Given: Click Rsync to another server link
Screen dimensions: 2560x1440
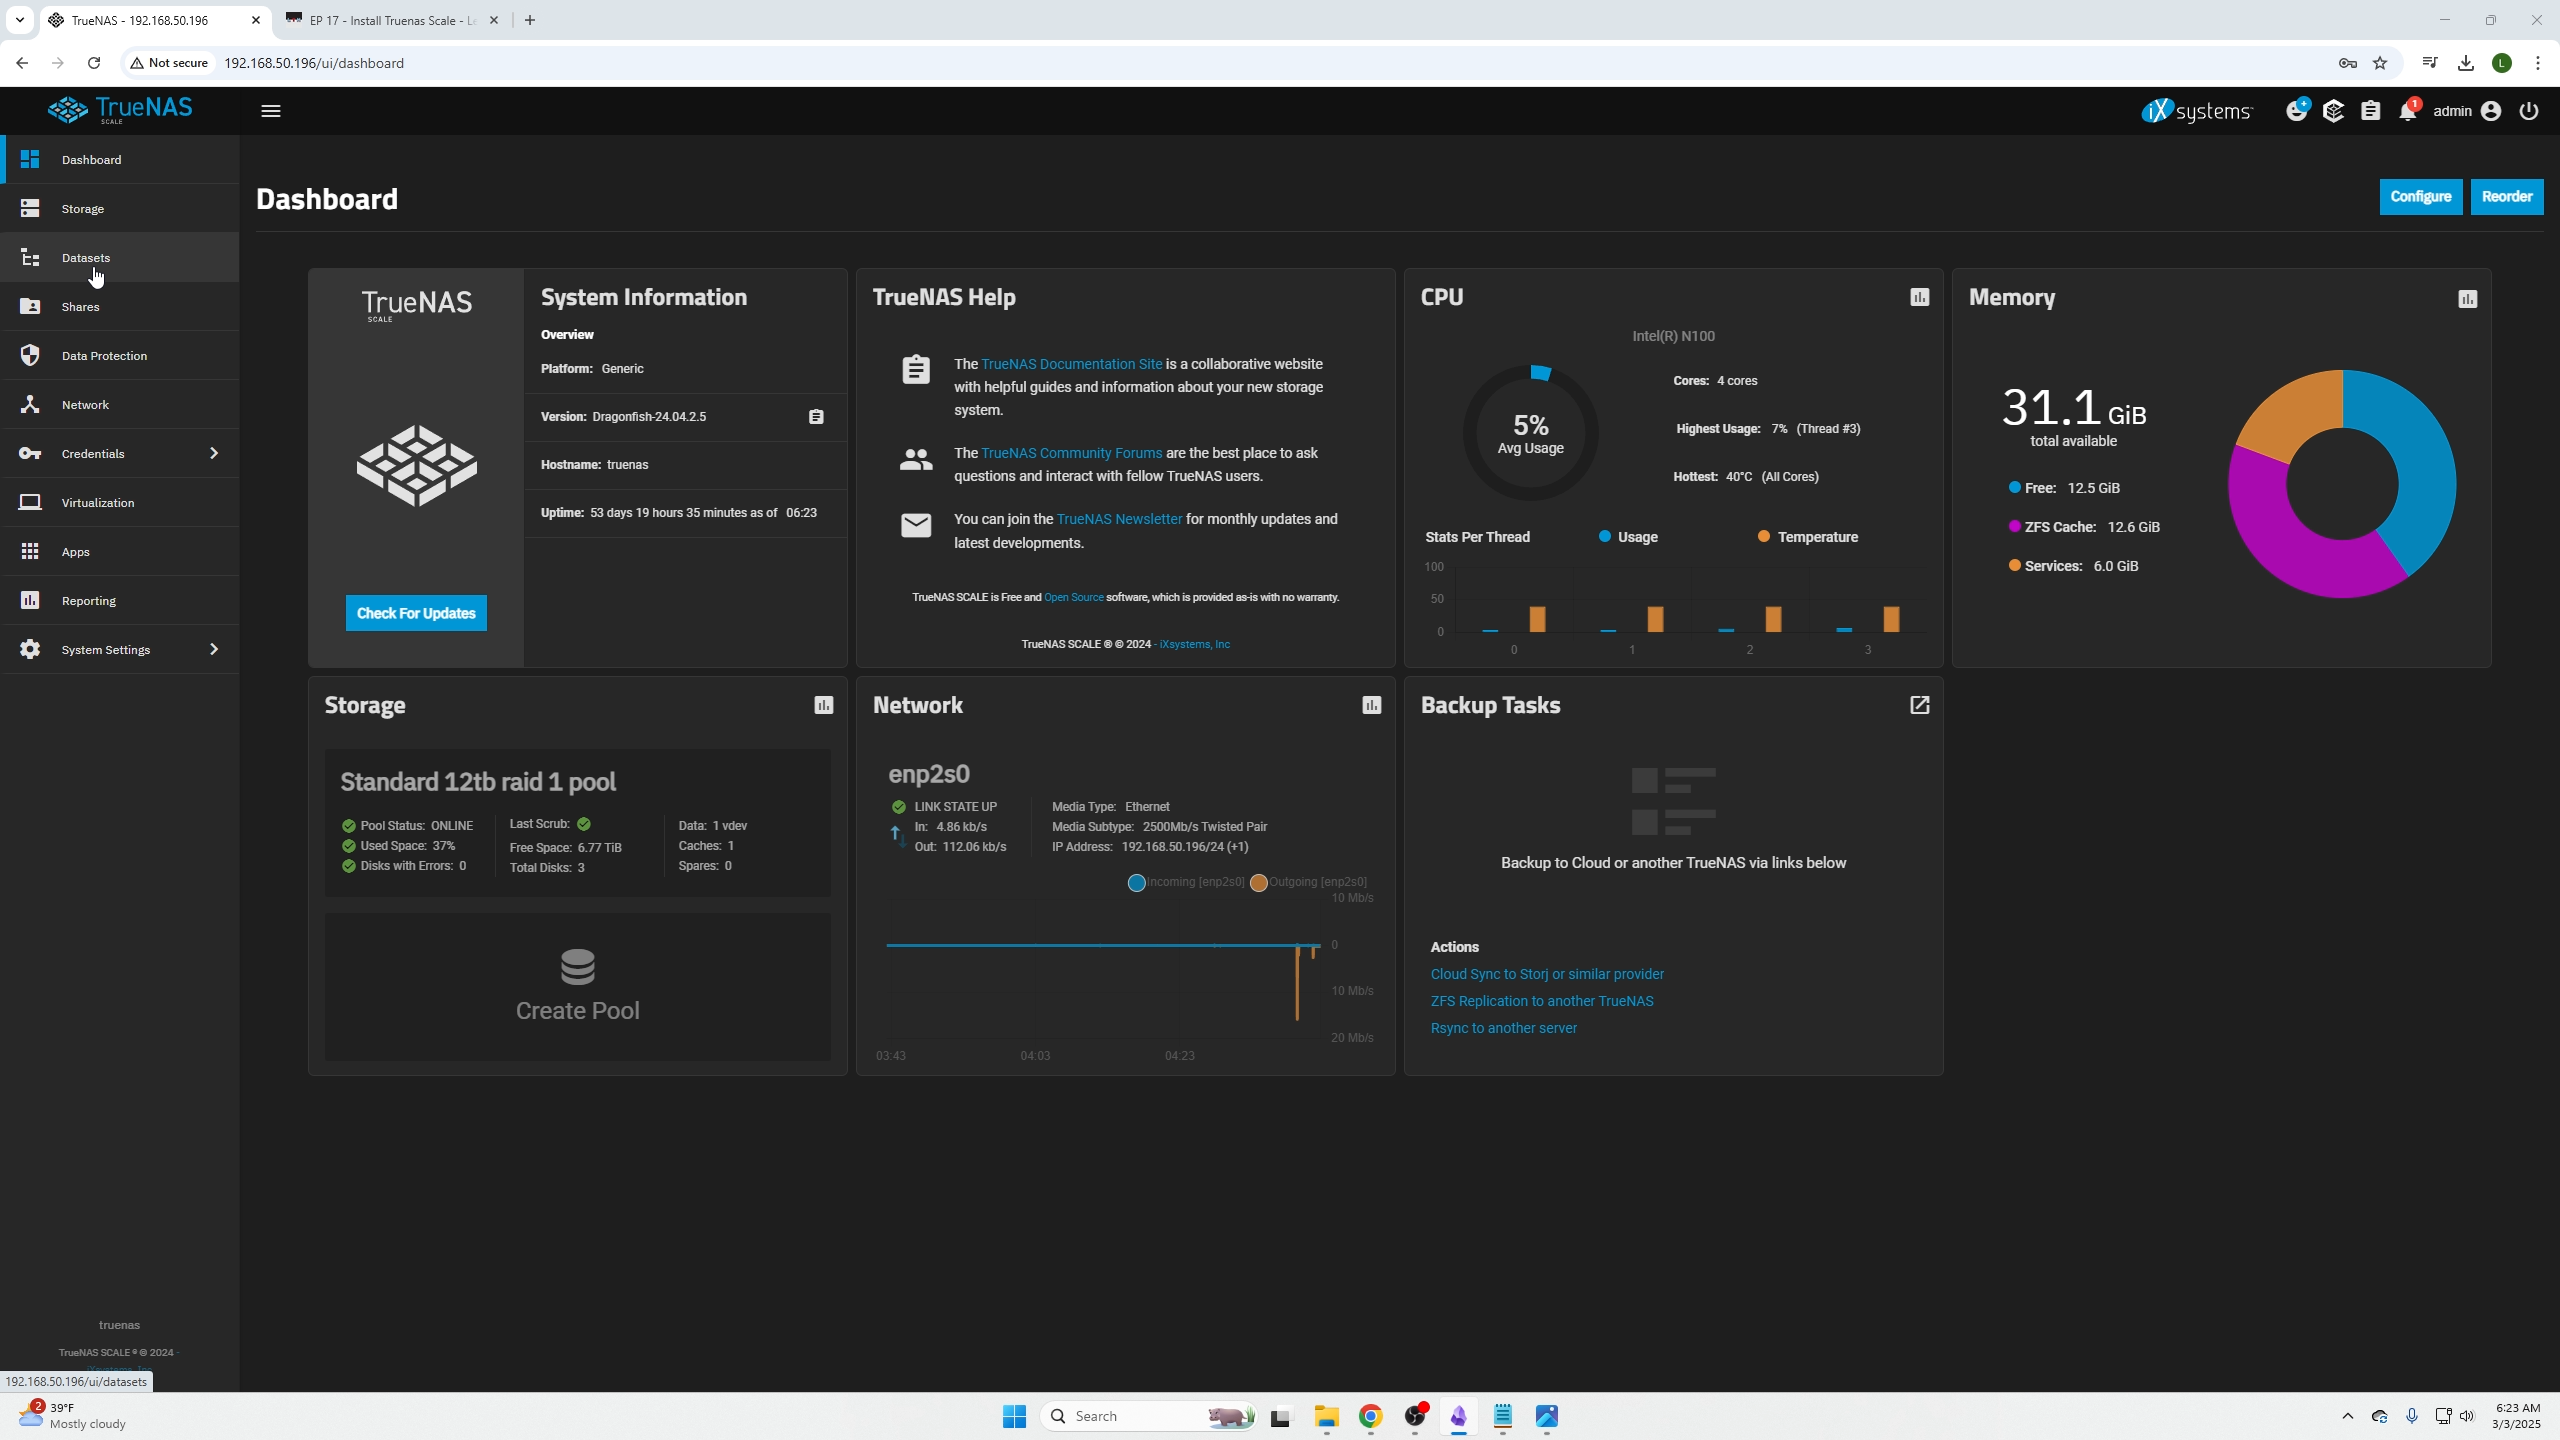Looking at the screenshot, I should coord(1503,1028).
